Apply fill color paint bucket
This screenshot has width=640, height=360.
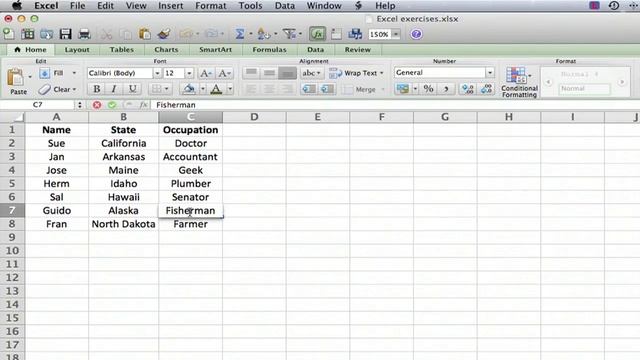189,89
